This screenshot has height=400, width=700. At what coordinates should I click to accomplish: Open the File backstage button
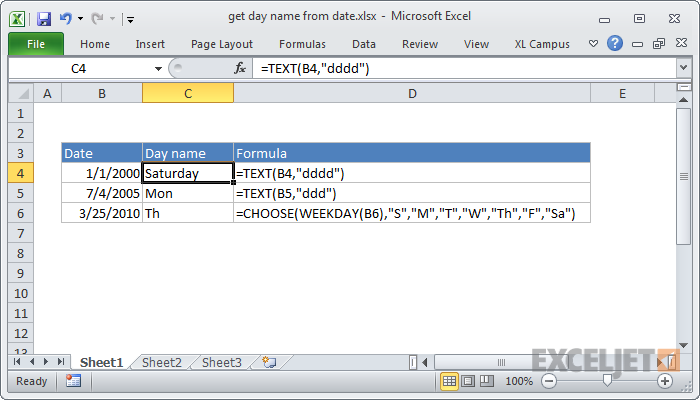click(36, 44)
